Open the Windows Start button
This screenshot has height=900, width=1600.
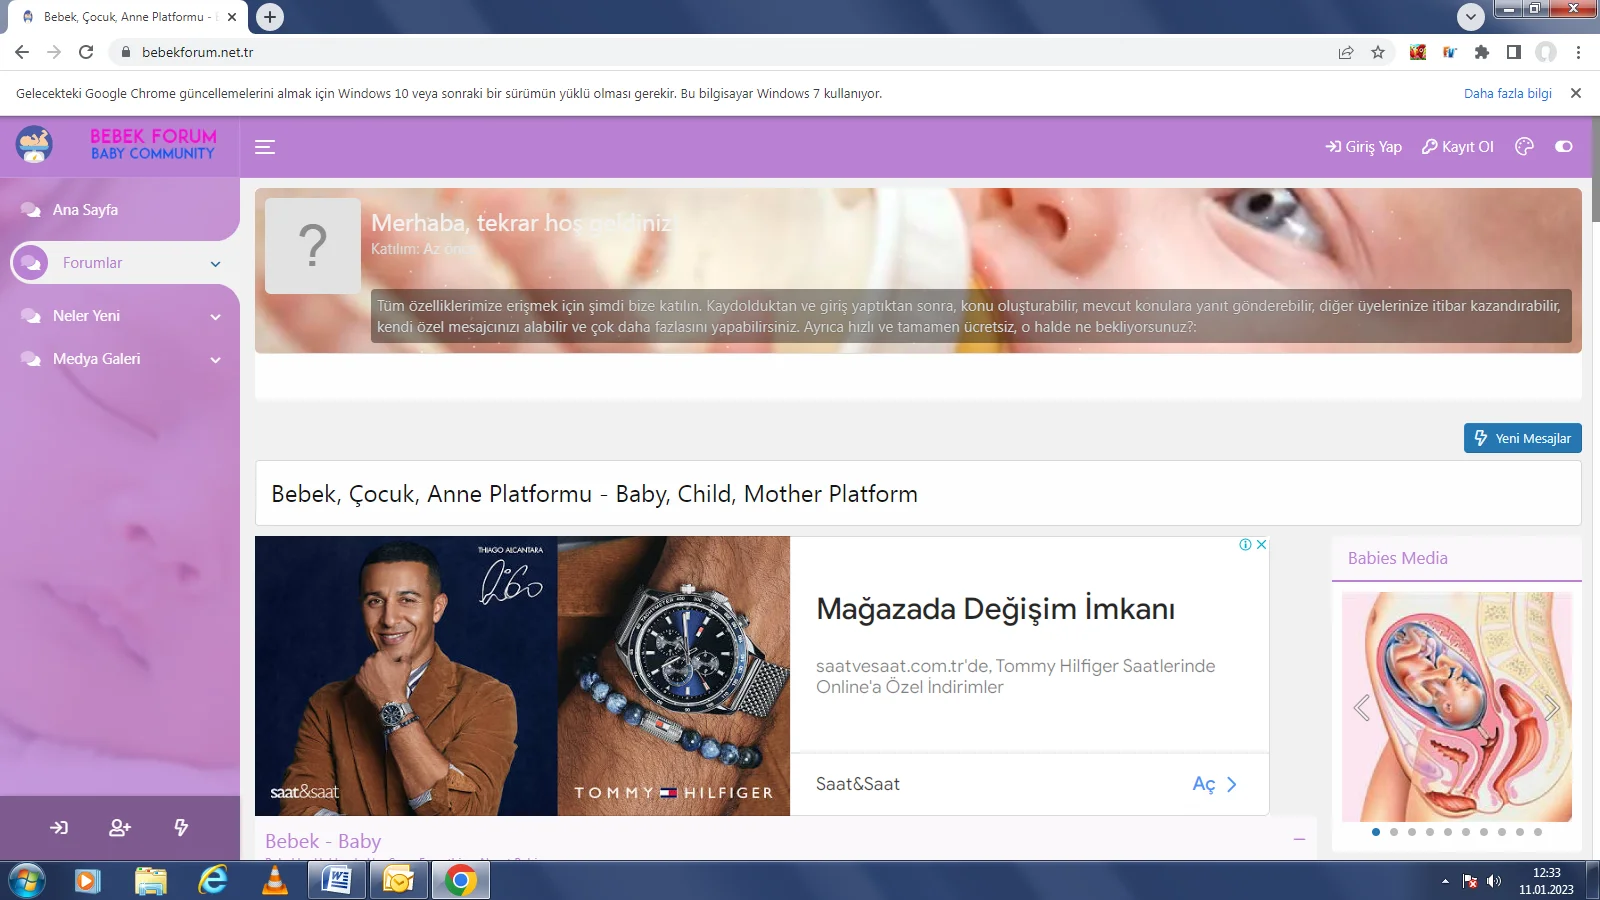(x=27, y=881)
